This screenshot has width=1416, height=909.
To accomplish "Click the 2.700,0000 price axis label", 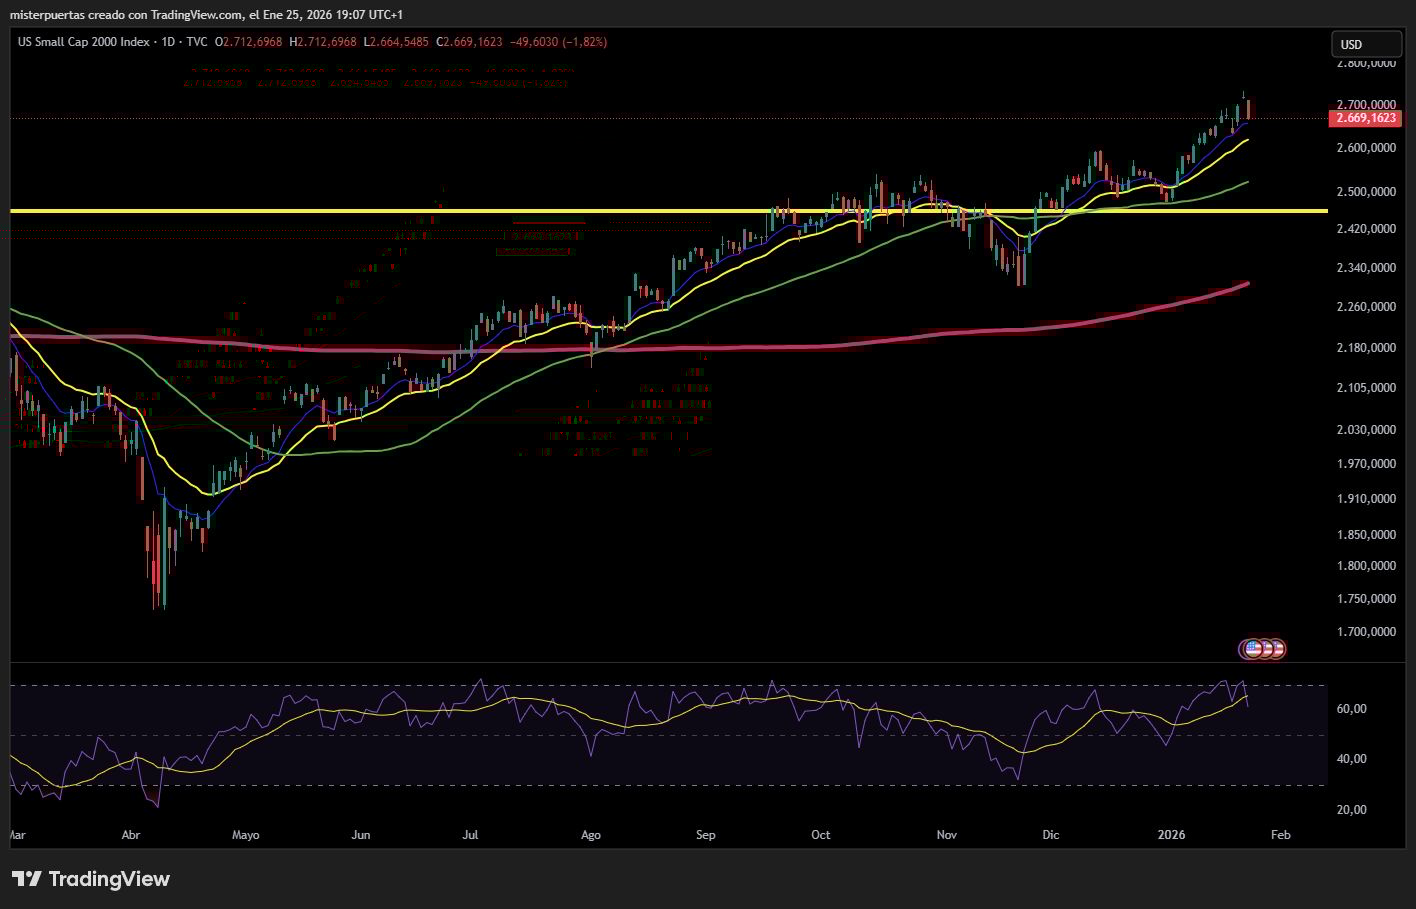I will [1366, 104].
